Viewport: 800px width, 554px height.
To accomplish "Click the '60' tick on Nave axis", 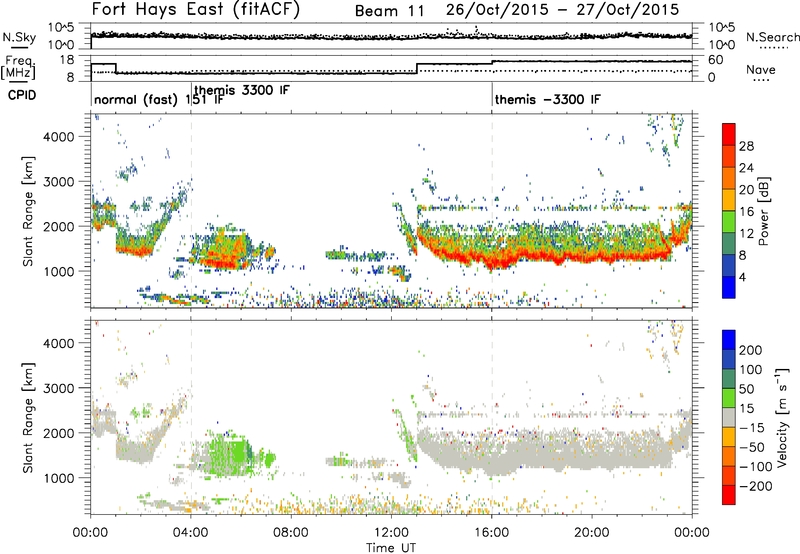I will tap(716, 60).
